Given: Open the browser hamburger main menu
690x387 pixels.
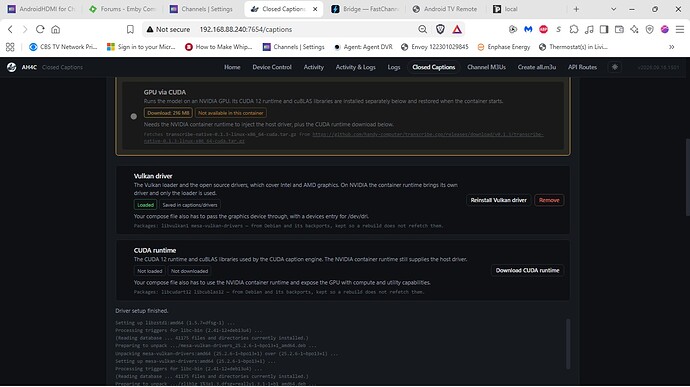Looking at the screenshot, I should click(x=680, y=29).
